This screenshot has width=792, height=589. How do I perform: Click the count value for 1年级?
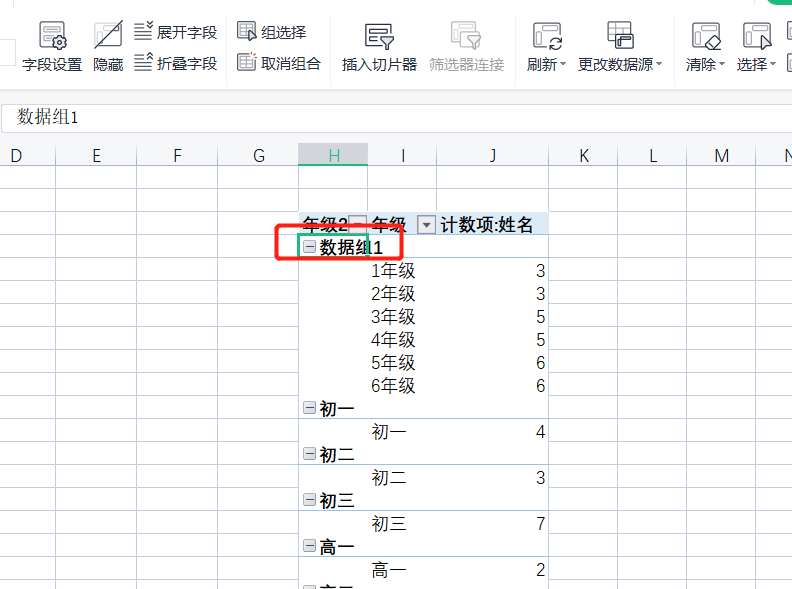click(540, 271)
